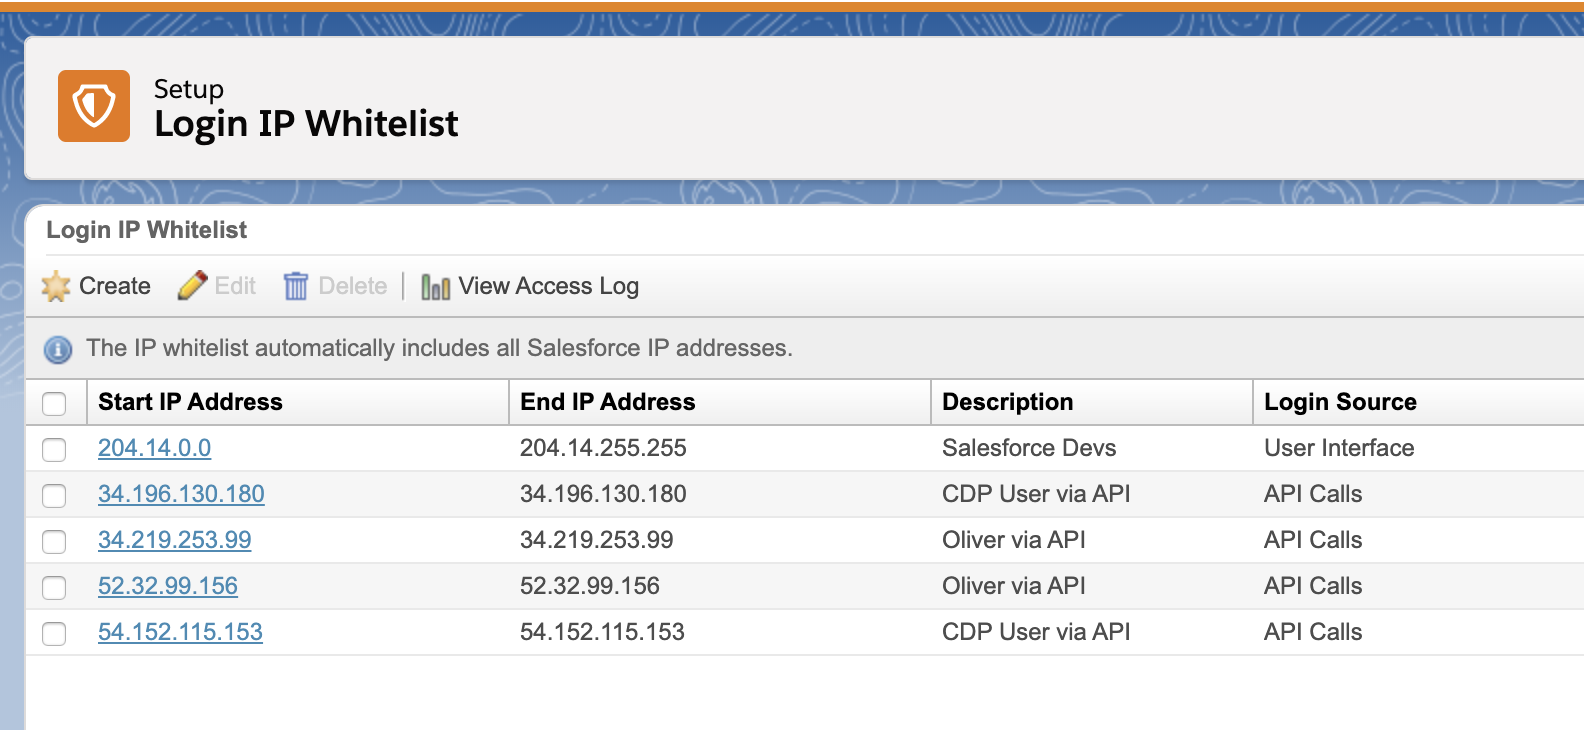
Task: Click the Salesforce Devs description cell
Action: (x=1029, y=448)
